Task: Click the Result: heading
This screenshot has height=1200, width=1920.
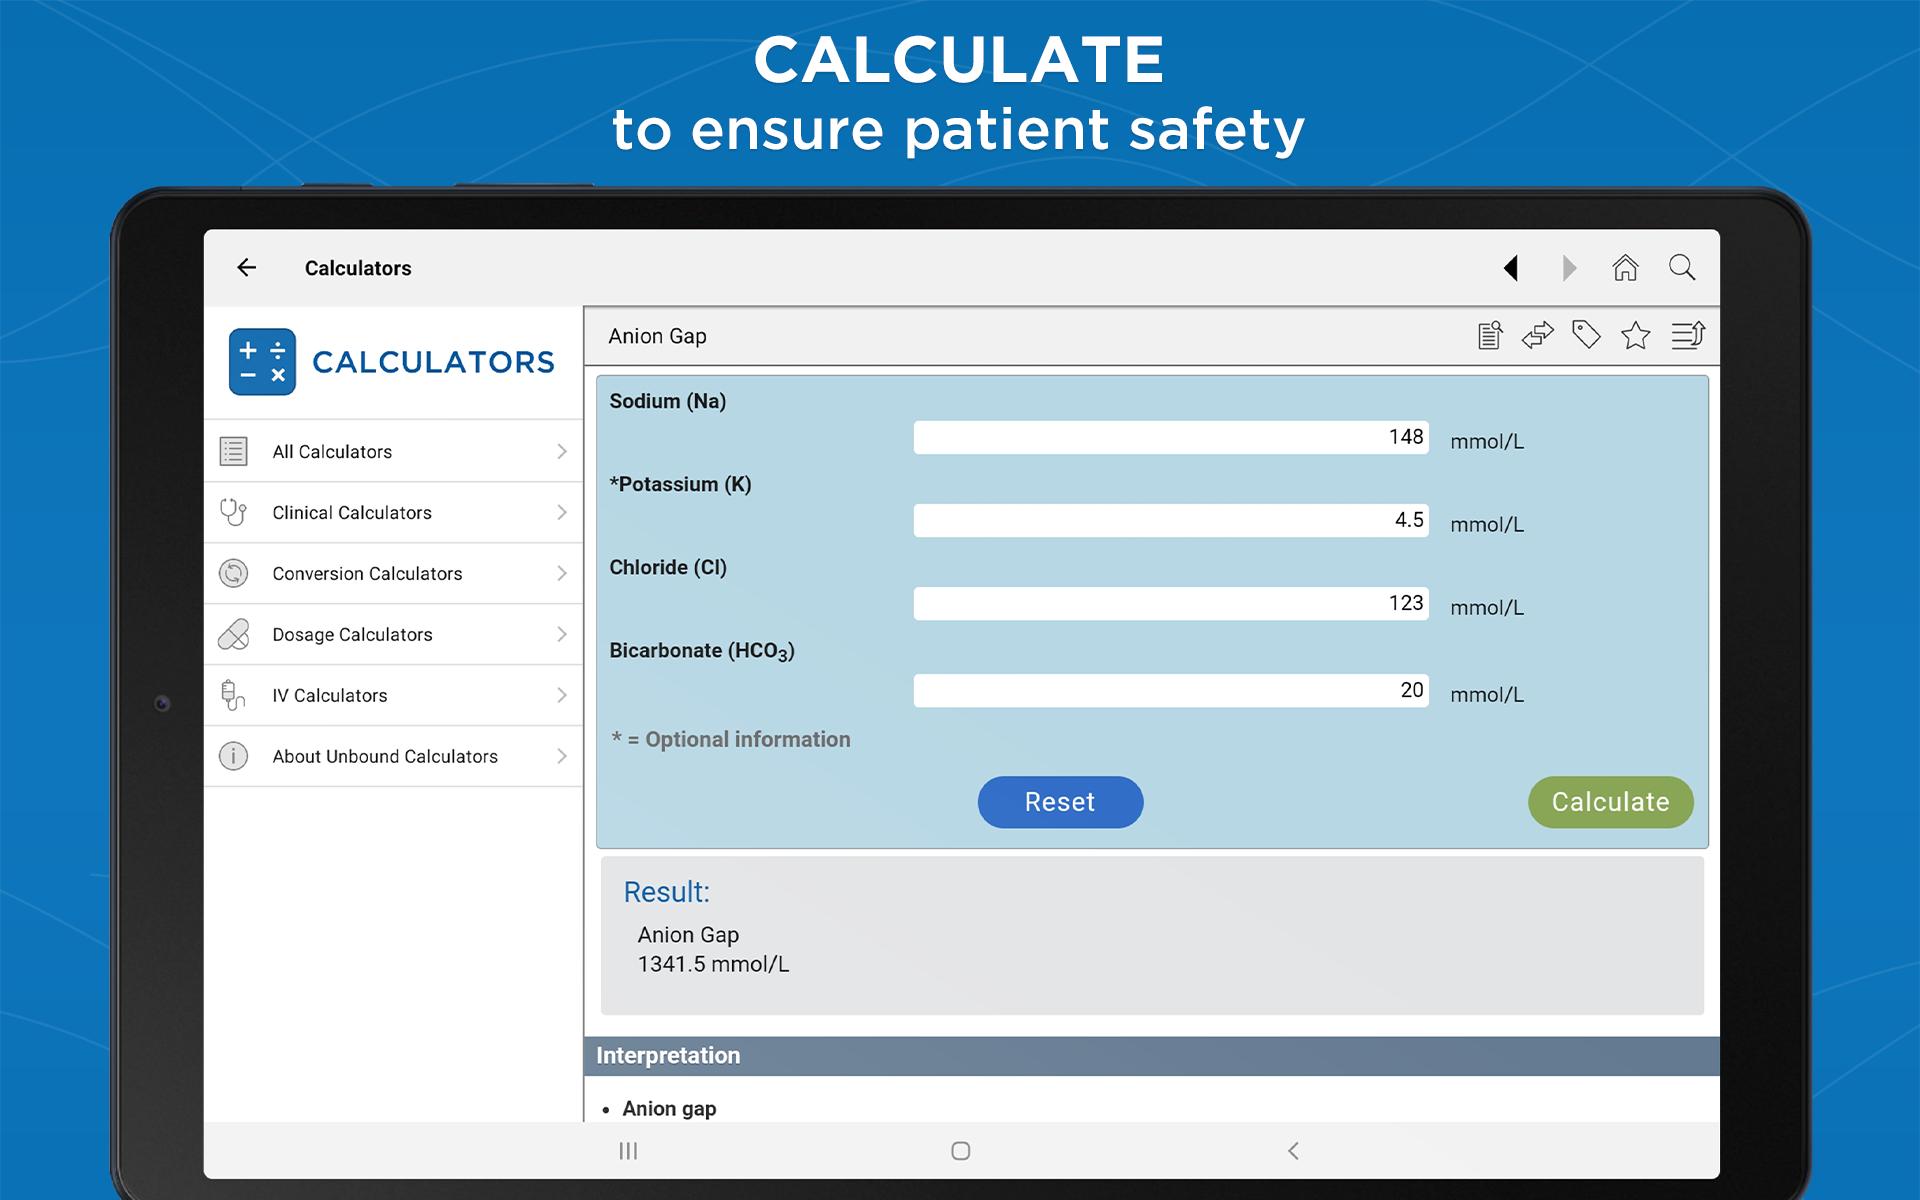Action: pos(666,892)
